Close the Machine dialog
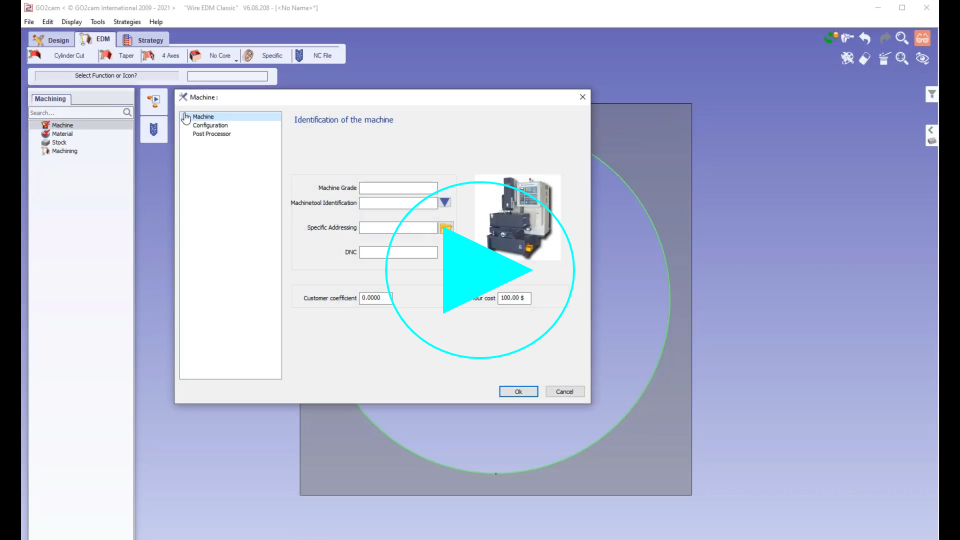Viewport: 960px width, 540px height. [x=582, y=97]
